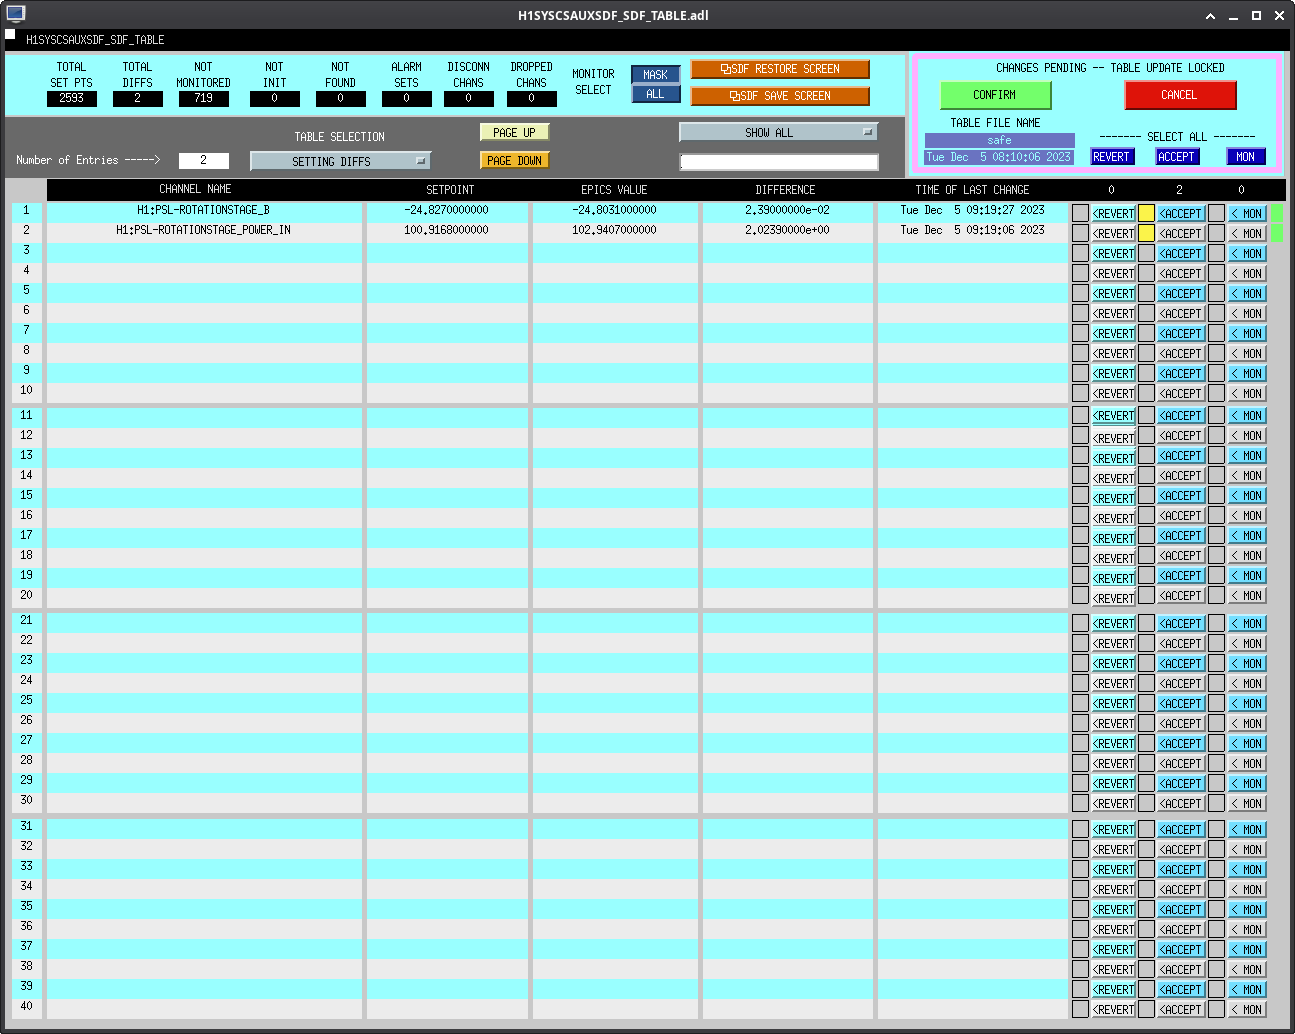Click setpoint value -24.8270000000
This screenshot has height=1034, width=1295.
pyautogui.click(x=447, y=210)
